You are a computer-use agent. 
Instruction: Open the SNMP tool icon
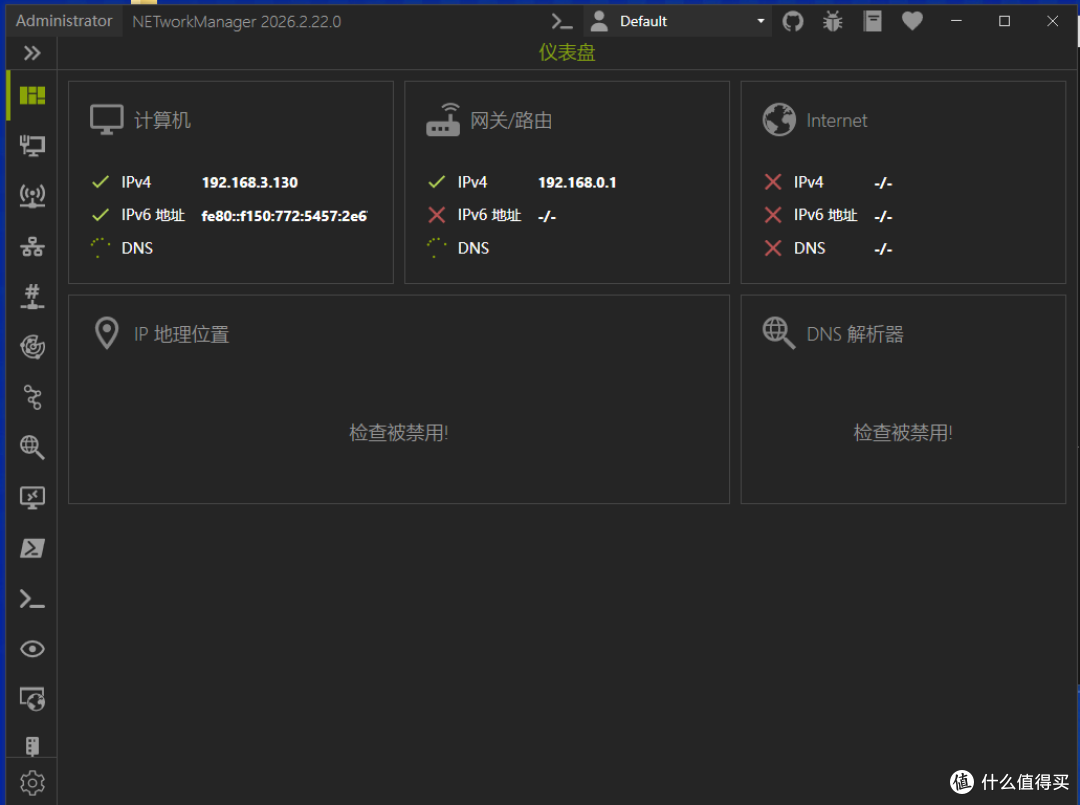click(32, 746)
